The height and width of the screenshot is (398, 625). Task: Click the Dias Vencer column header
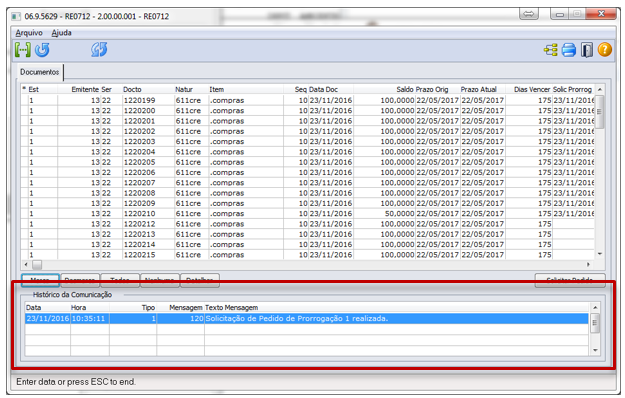[x=532, y=90]
